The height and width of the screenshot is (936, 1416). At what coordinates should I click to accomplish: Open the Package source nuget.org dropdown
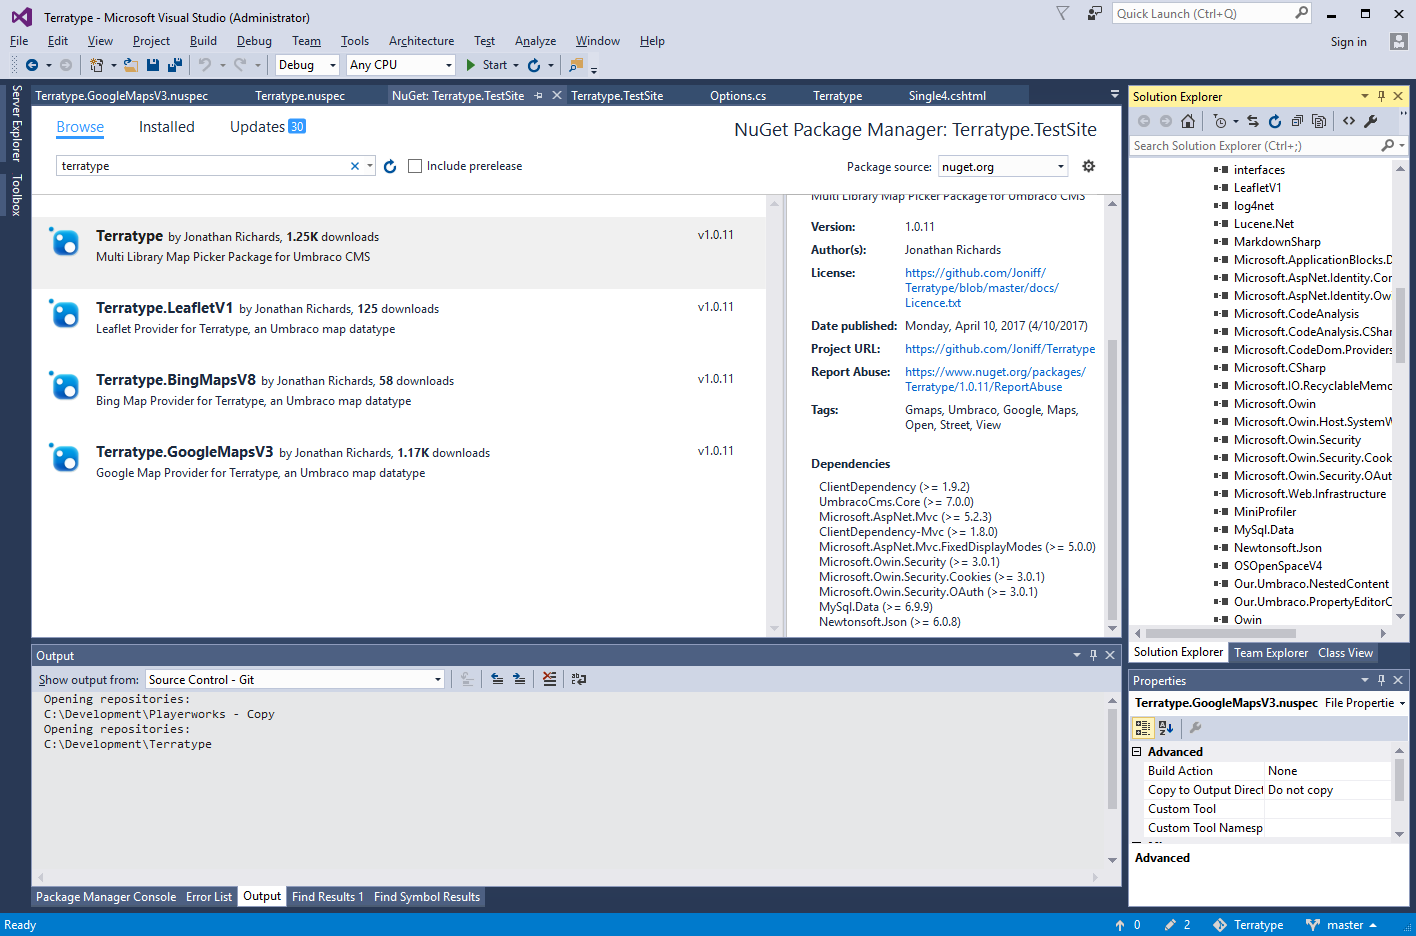(1061, 166)
